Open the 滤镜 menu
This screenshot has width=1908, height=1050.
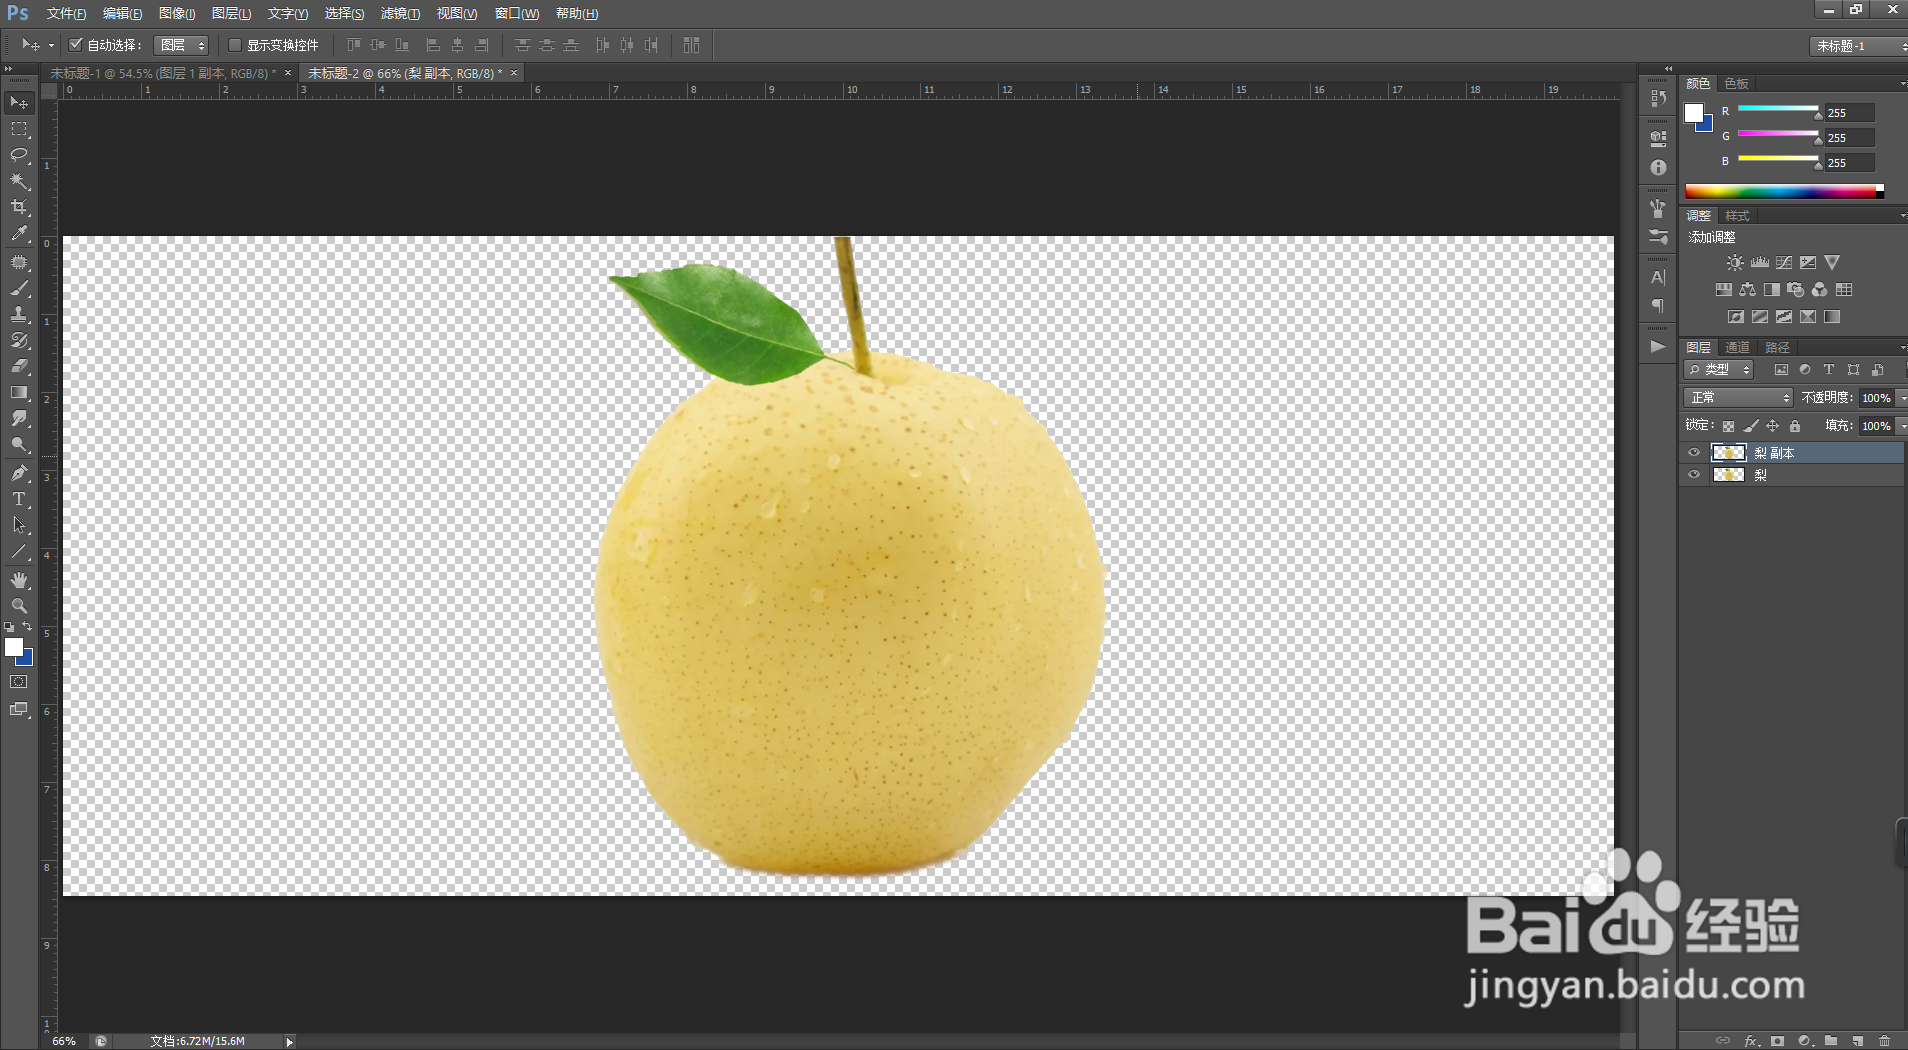[400, 13]
